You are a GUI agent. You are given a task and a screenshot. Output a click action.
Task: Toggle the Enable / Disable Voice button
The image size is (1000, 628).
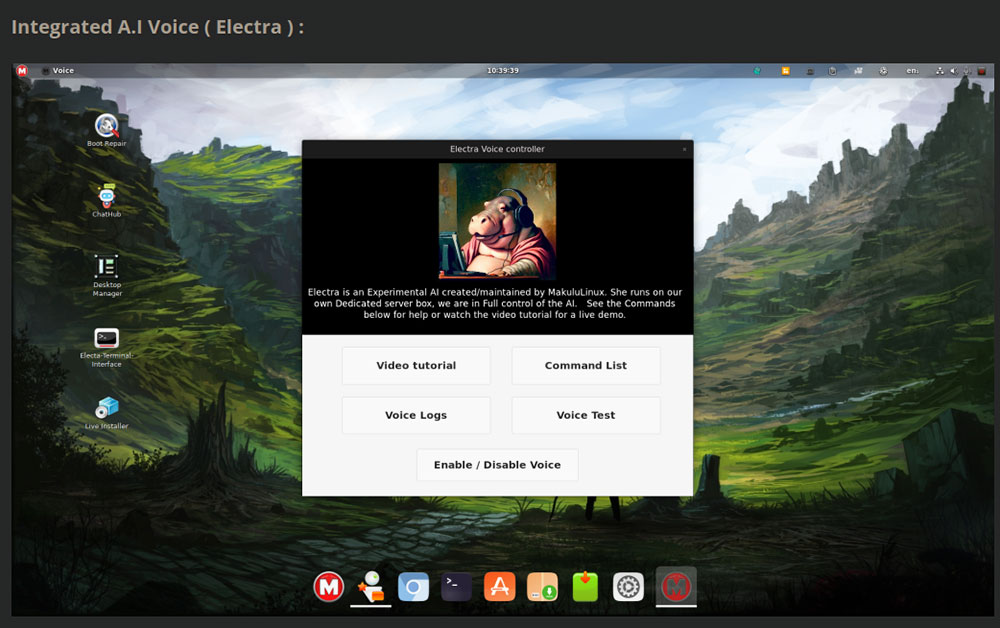tap(497, 465)
